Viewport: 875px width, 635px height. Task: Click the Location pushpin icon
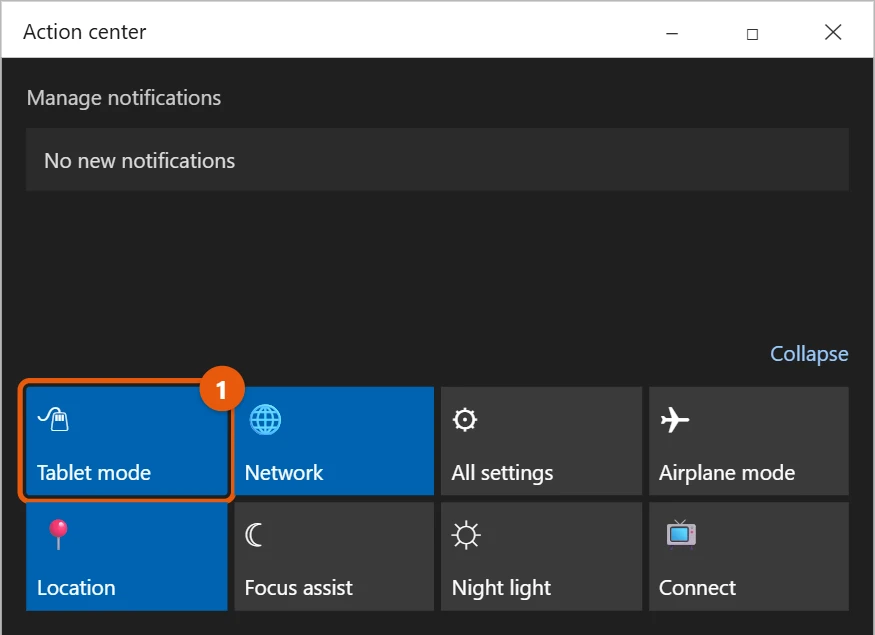(58, 534)
